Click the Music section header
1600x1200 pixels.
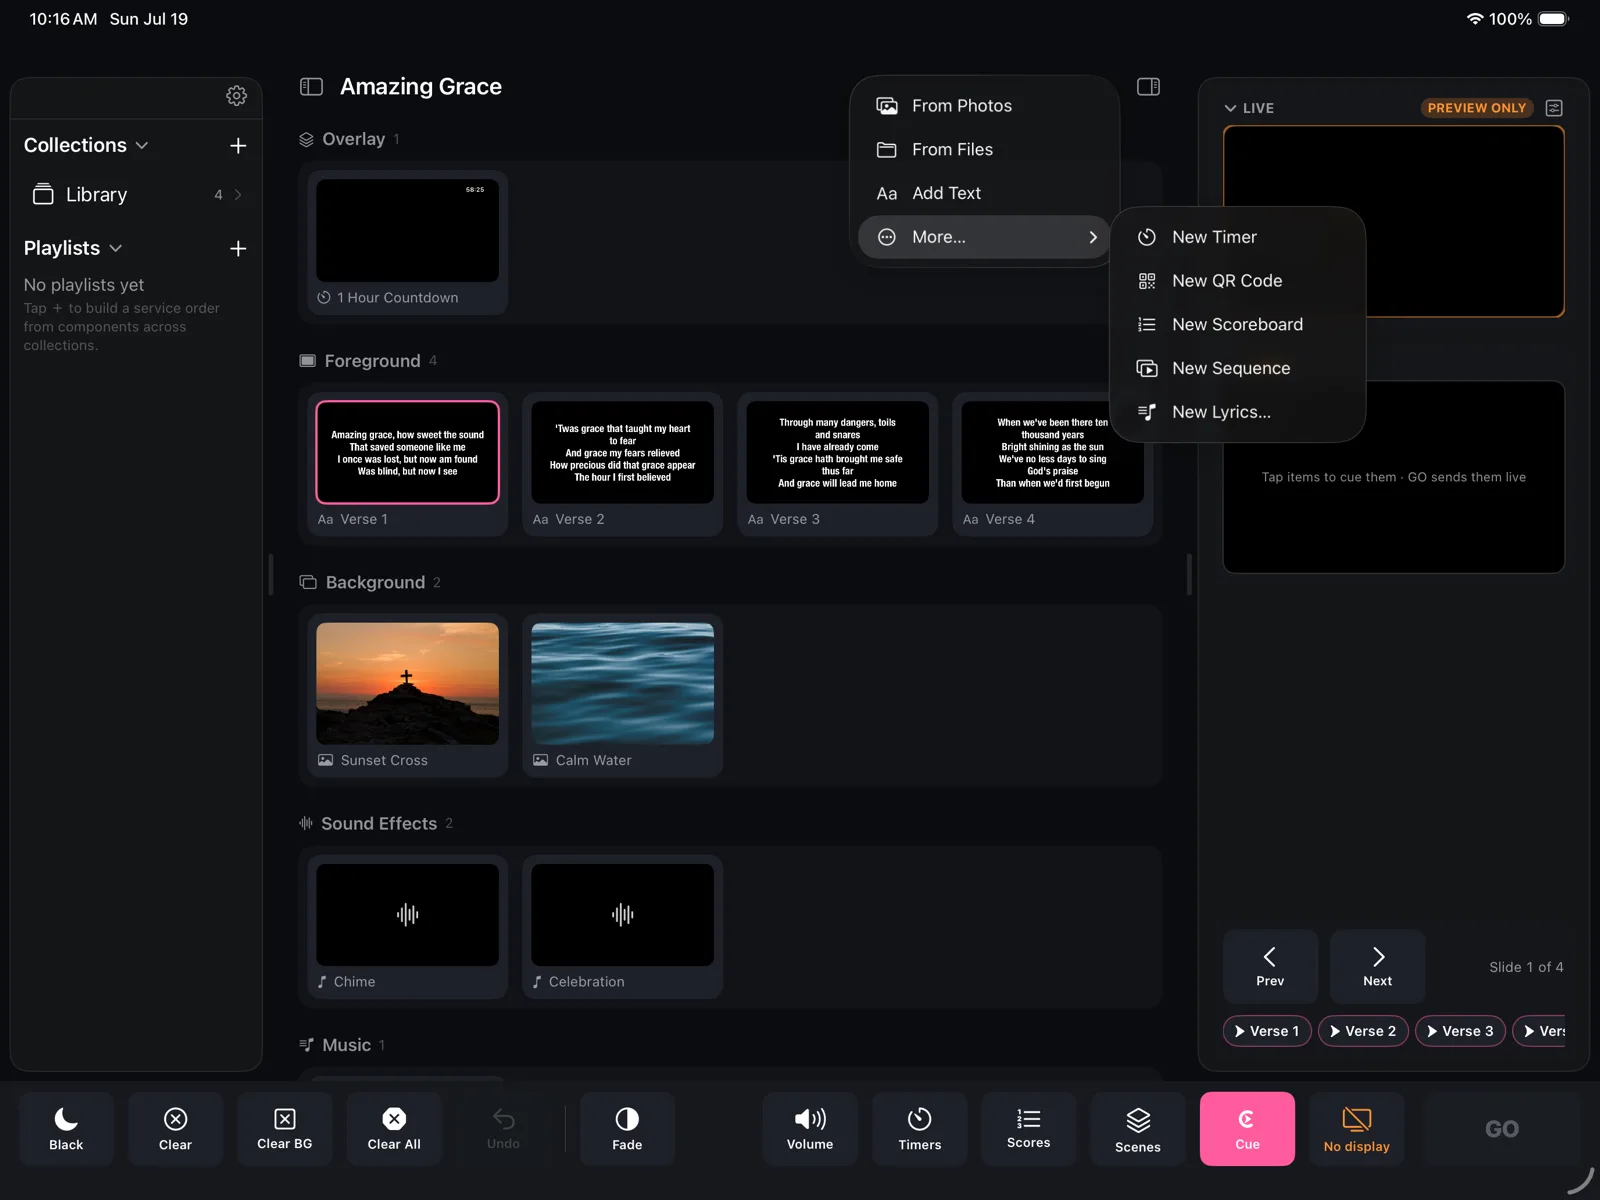tap(342, 1045)
